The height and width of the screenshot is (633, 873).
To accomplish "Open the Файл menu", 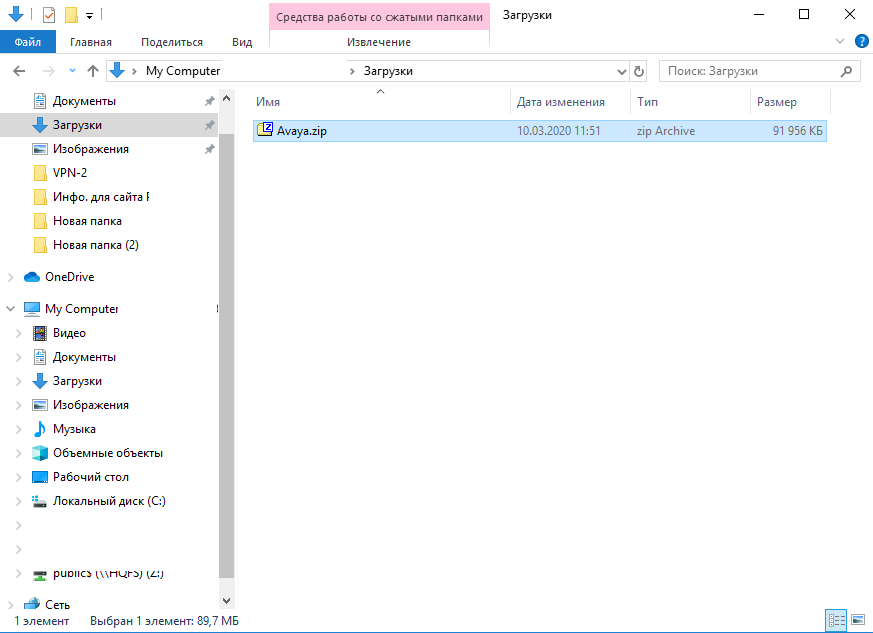I will 28,42.
